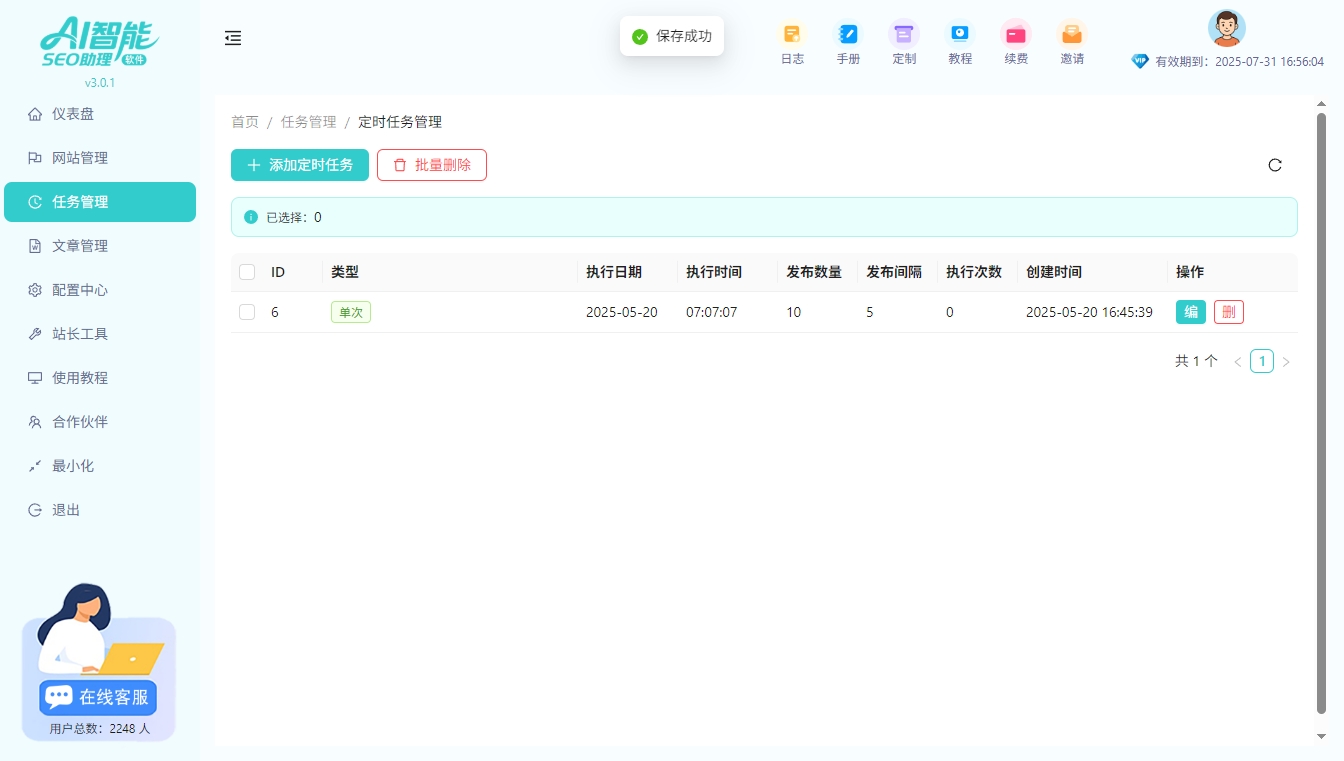1344x761 pixels.
Task: Click the user avatar at top right
Action: coord(1226,28)
